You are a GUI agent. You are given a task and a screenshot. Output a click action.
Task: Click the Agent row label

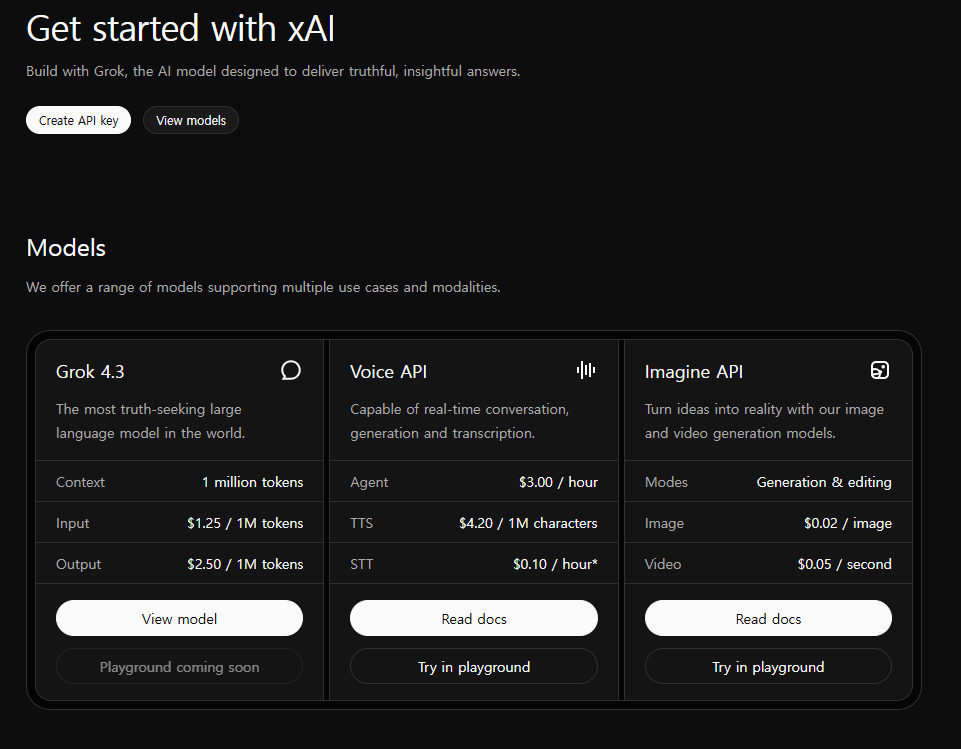369,482
